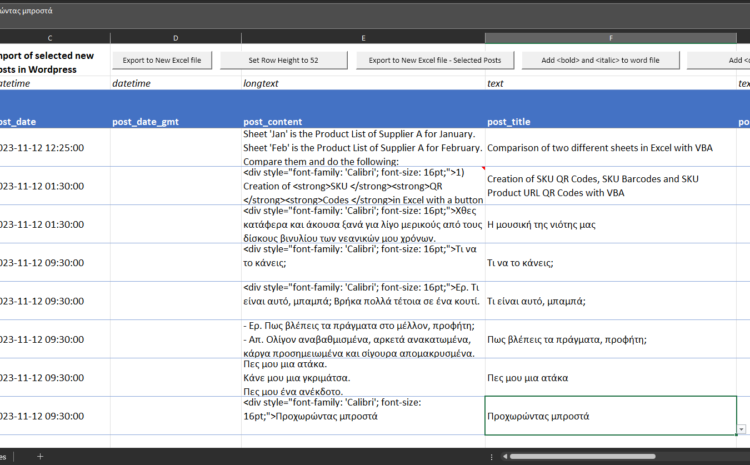This screenshot has height=465, width=750.
Task: Select the date cell ending 12:25:00
Action: [55, 147]
